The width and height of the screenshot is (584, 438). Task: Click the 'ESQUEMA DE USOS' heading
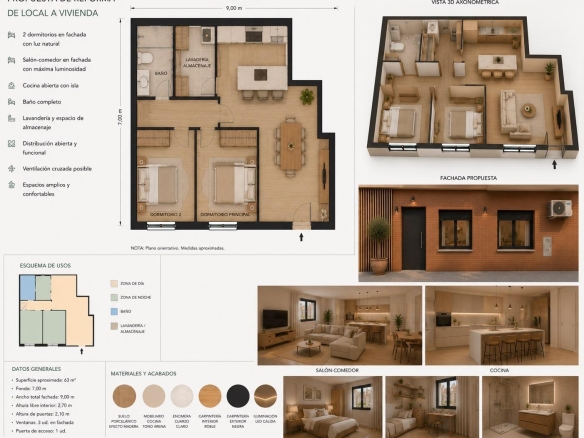pos(45,266)
